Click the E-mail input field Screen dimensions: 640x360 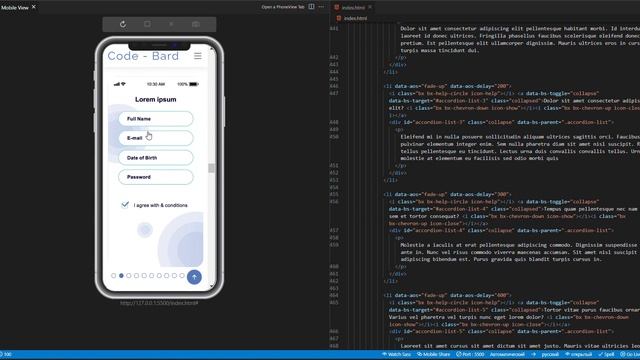coord(156,138)
